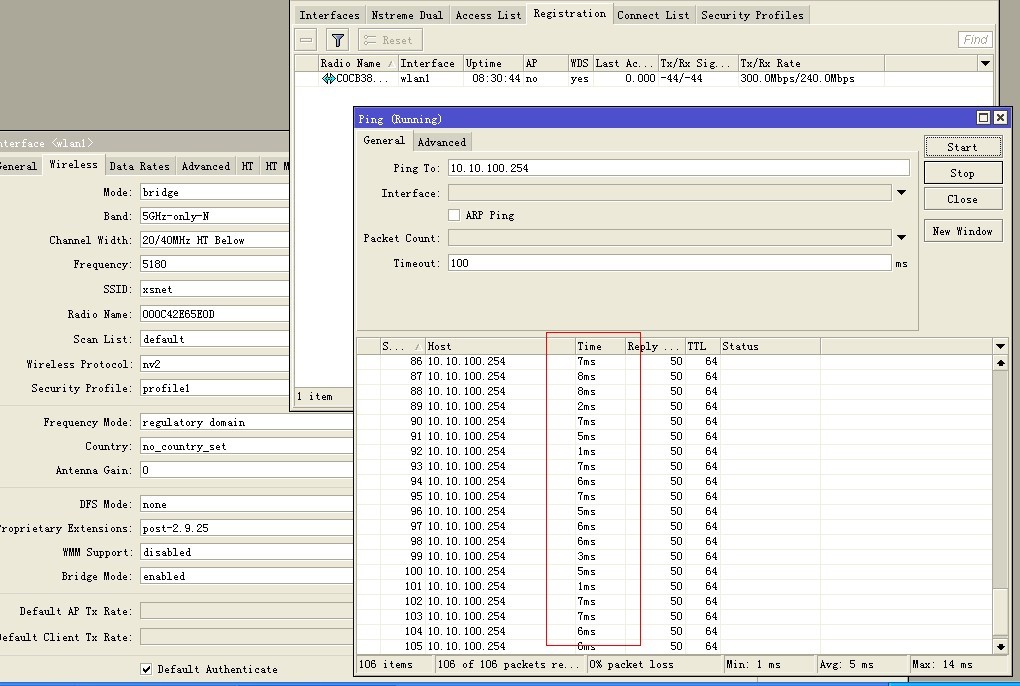Open column chooser dropdown in ping results

pyautogui.click(x=1001, y=346)
